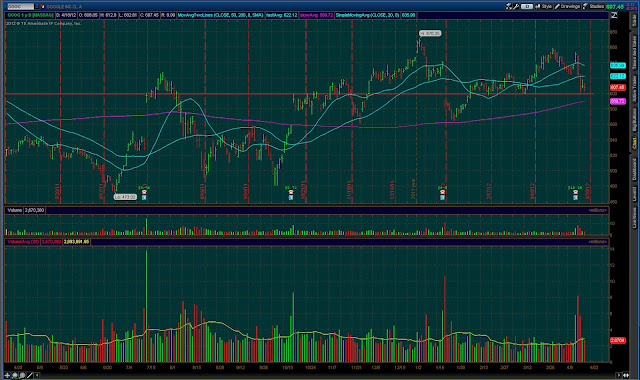The image size is (640, 380).
Task: Open the Times And Sales side tab
Action: (635, 52)
